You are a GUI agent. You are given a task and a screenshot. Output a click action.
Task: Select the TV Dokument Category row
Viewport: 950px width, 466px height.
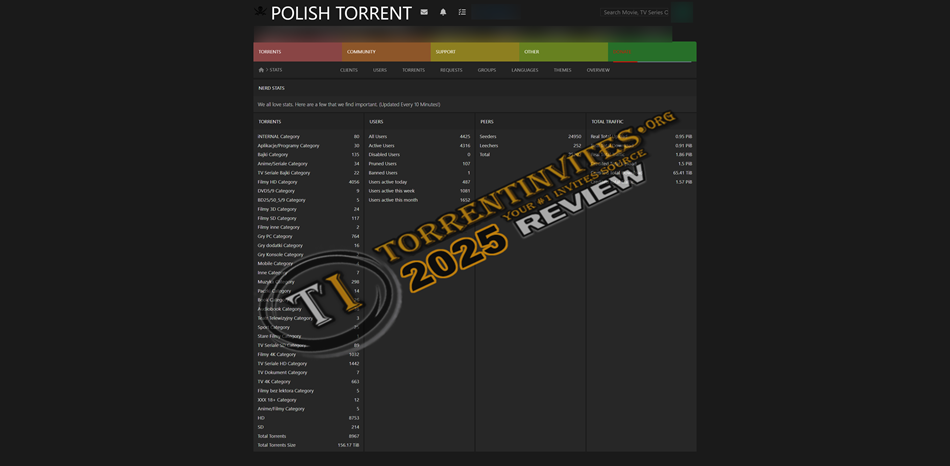(x=308, y=373)
